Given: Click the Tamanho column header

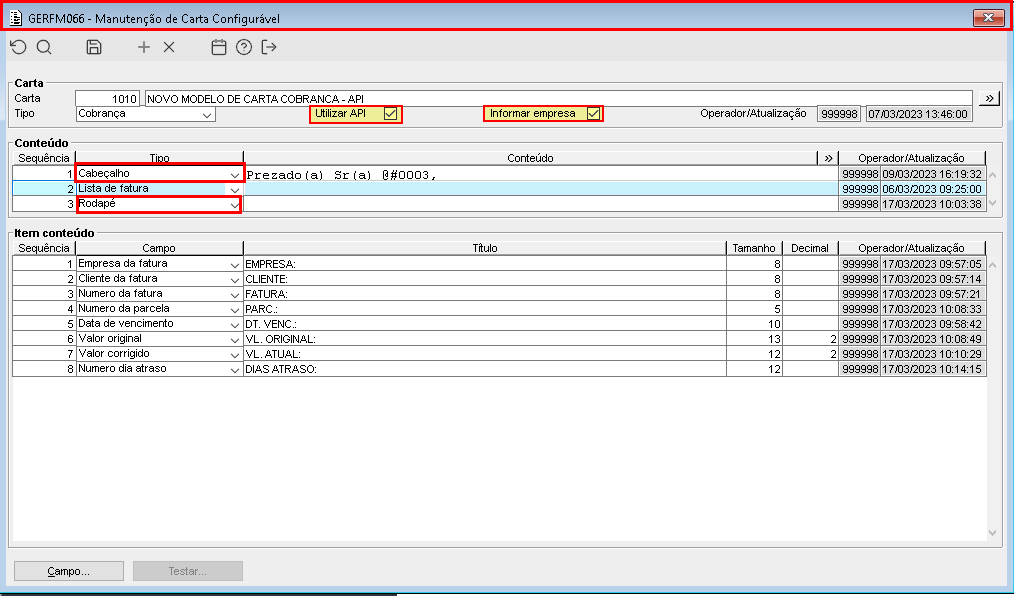Looking at the screenshot, I should (x=754, y=248).
